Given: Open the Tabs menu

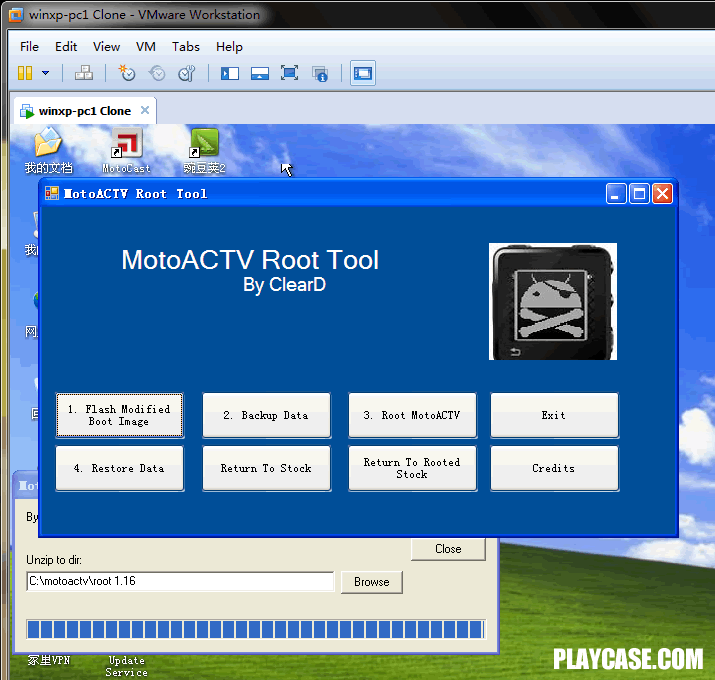Looking at the screenshot, I should 186,47.
